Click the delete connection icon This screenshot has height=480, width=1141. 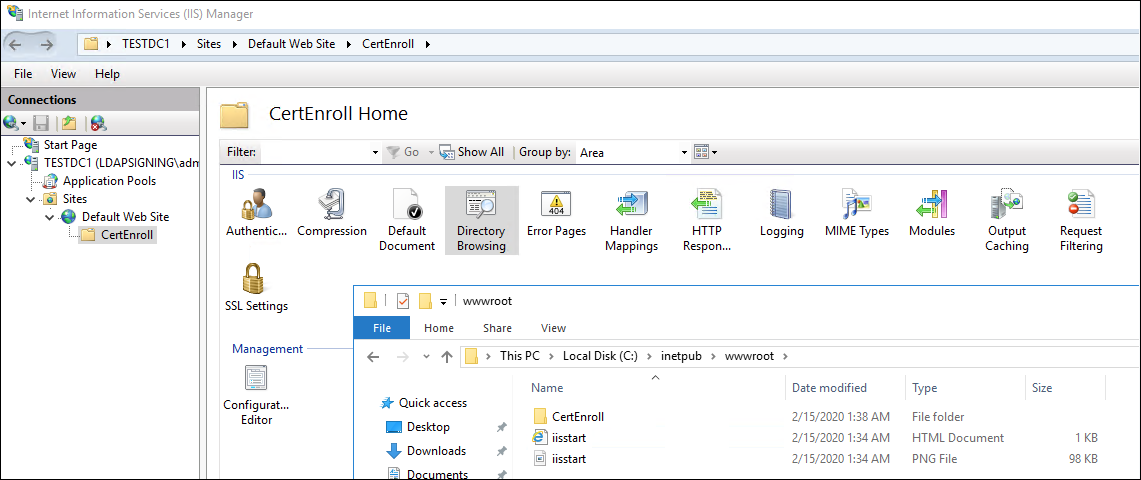pyautogui.click(x=98, y=123)
